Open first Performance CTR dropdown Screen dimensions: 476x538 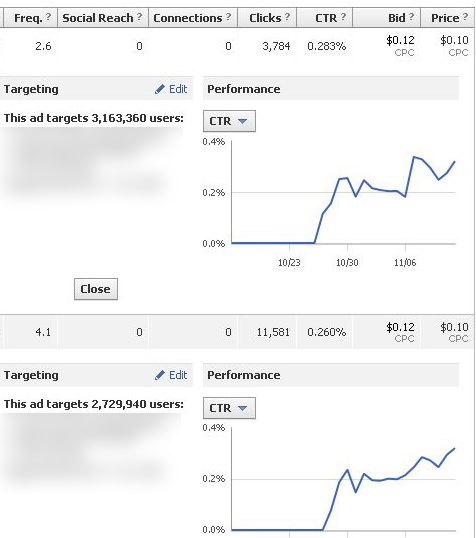[229, 121]
